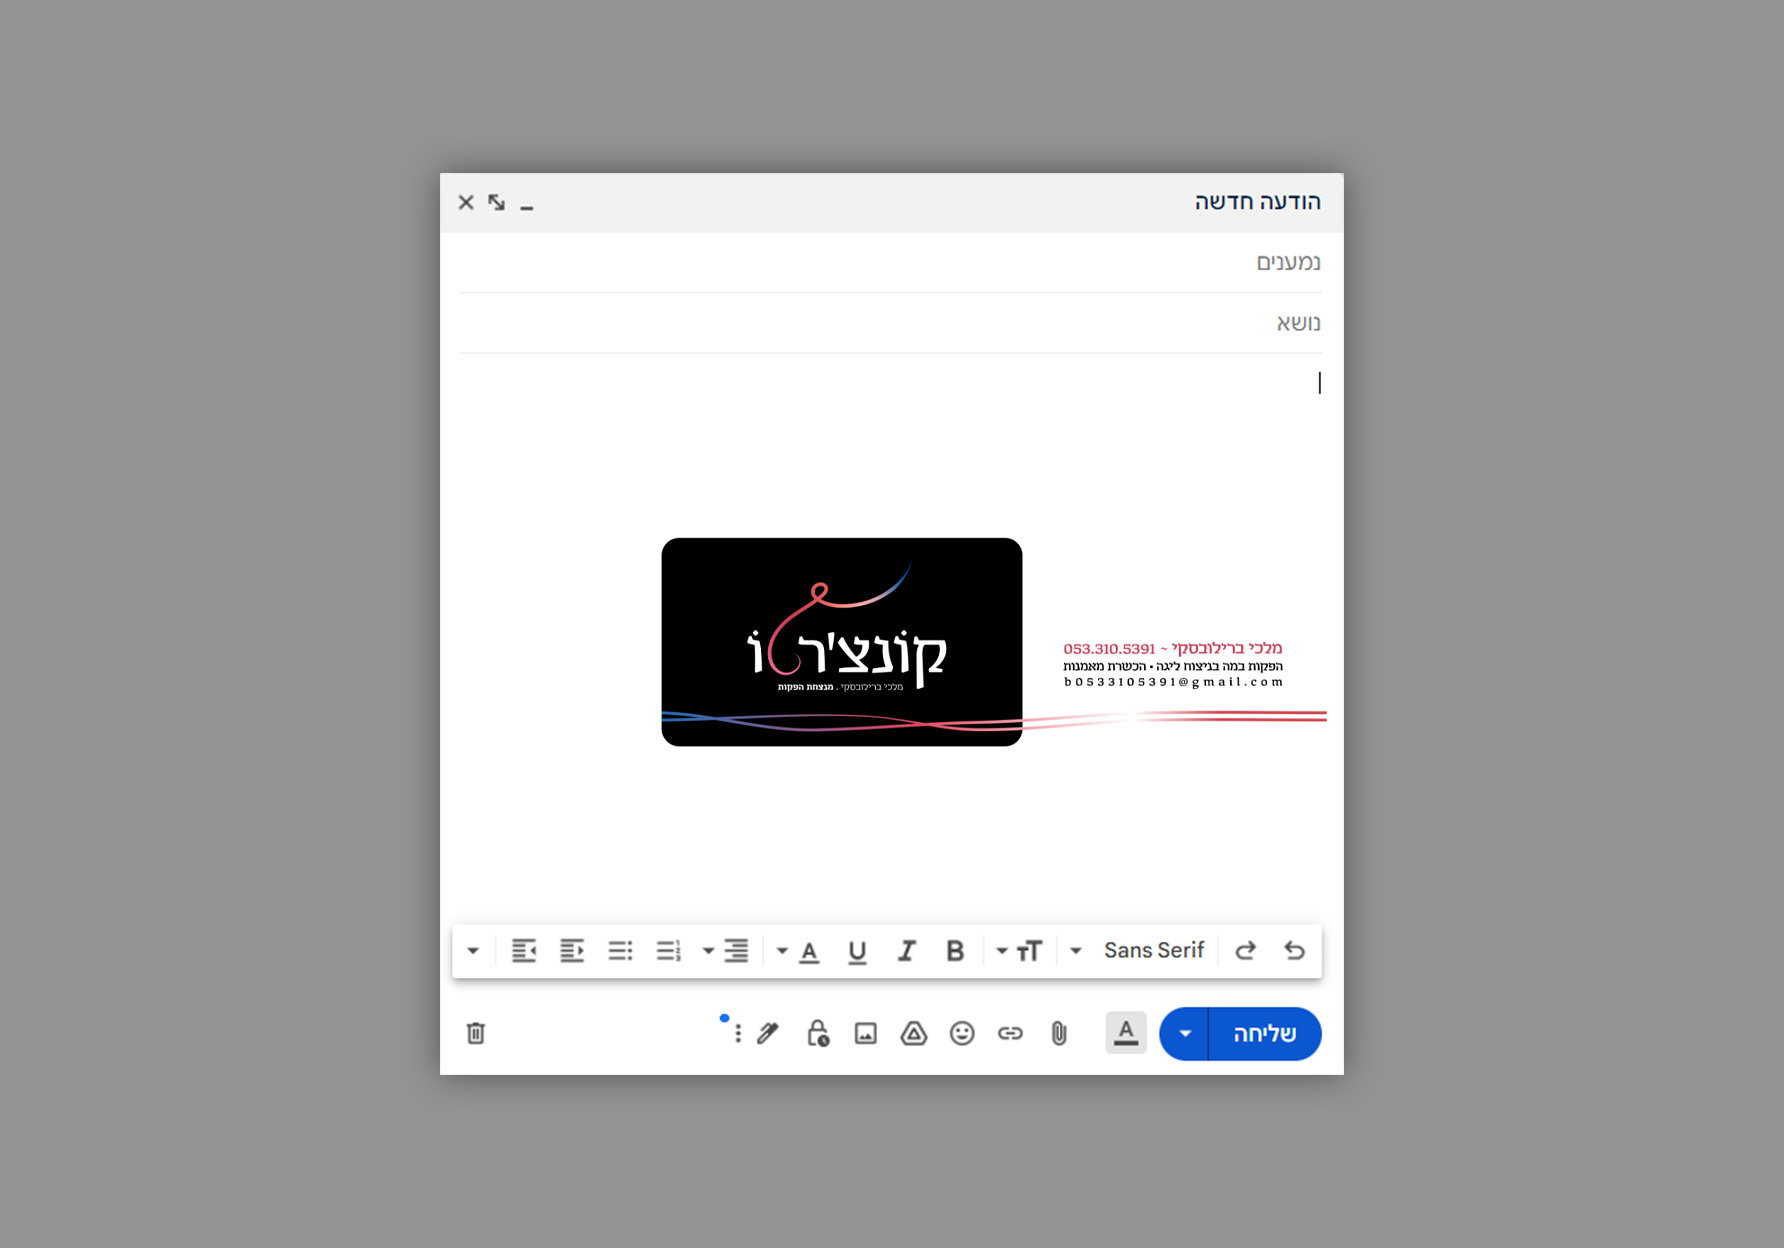Open the emoji picker

coord(962,1033)
